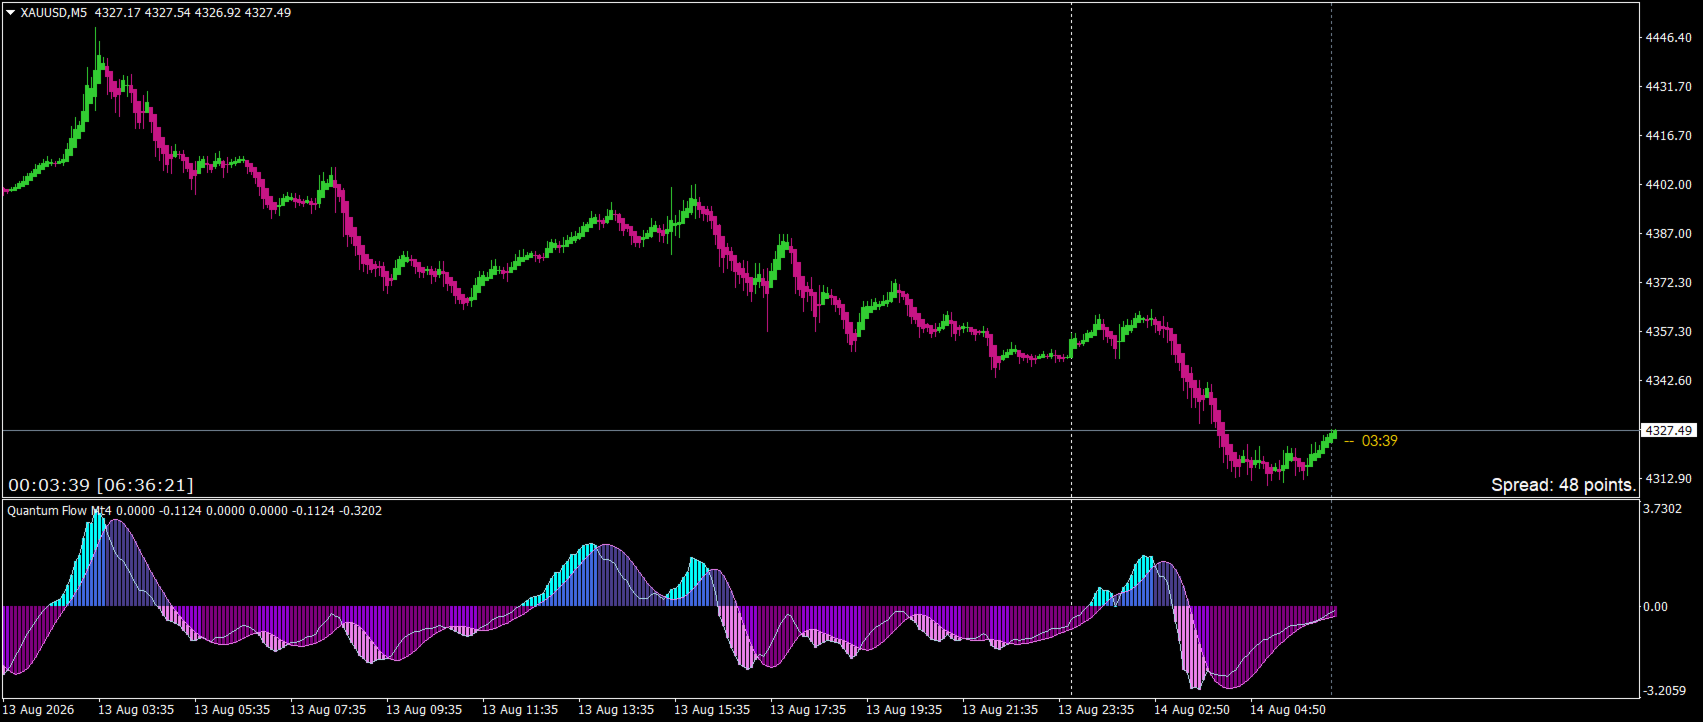Click price scale value 4342.60
The height and width of the screenshot is (722, 1703).
1668,381
